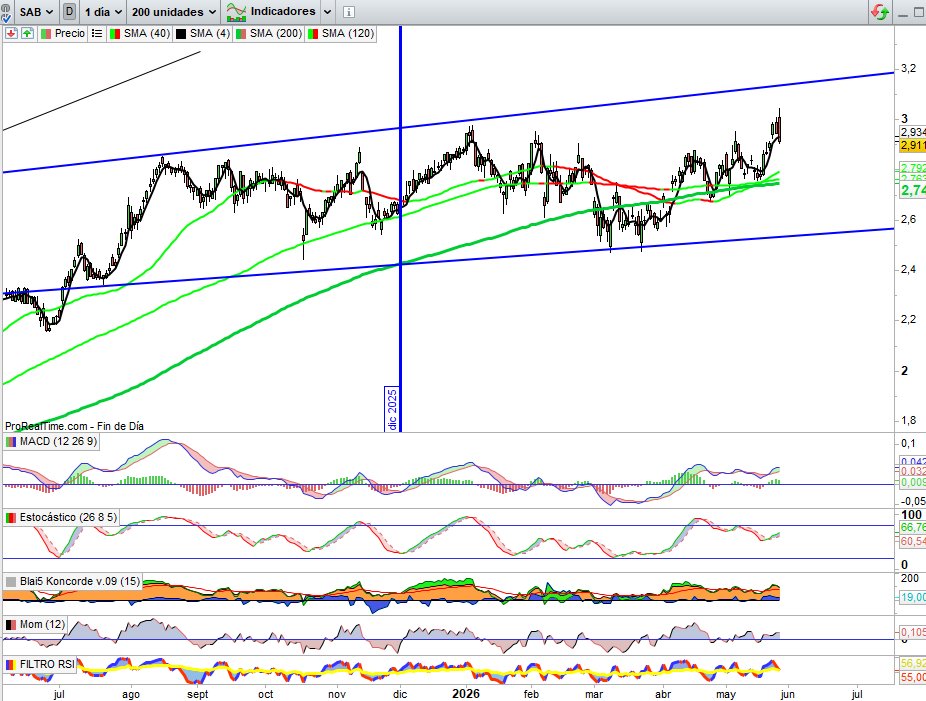This screenshot has height=701, width=926.
Task: Open the 200 unidades dropdown
Action: (174, 12)
